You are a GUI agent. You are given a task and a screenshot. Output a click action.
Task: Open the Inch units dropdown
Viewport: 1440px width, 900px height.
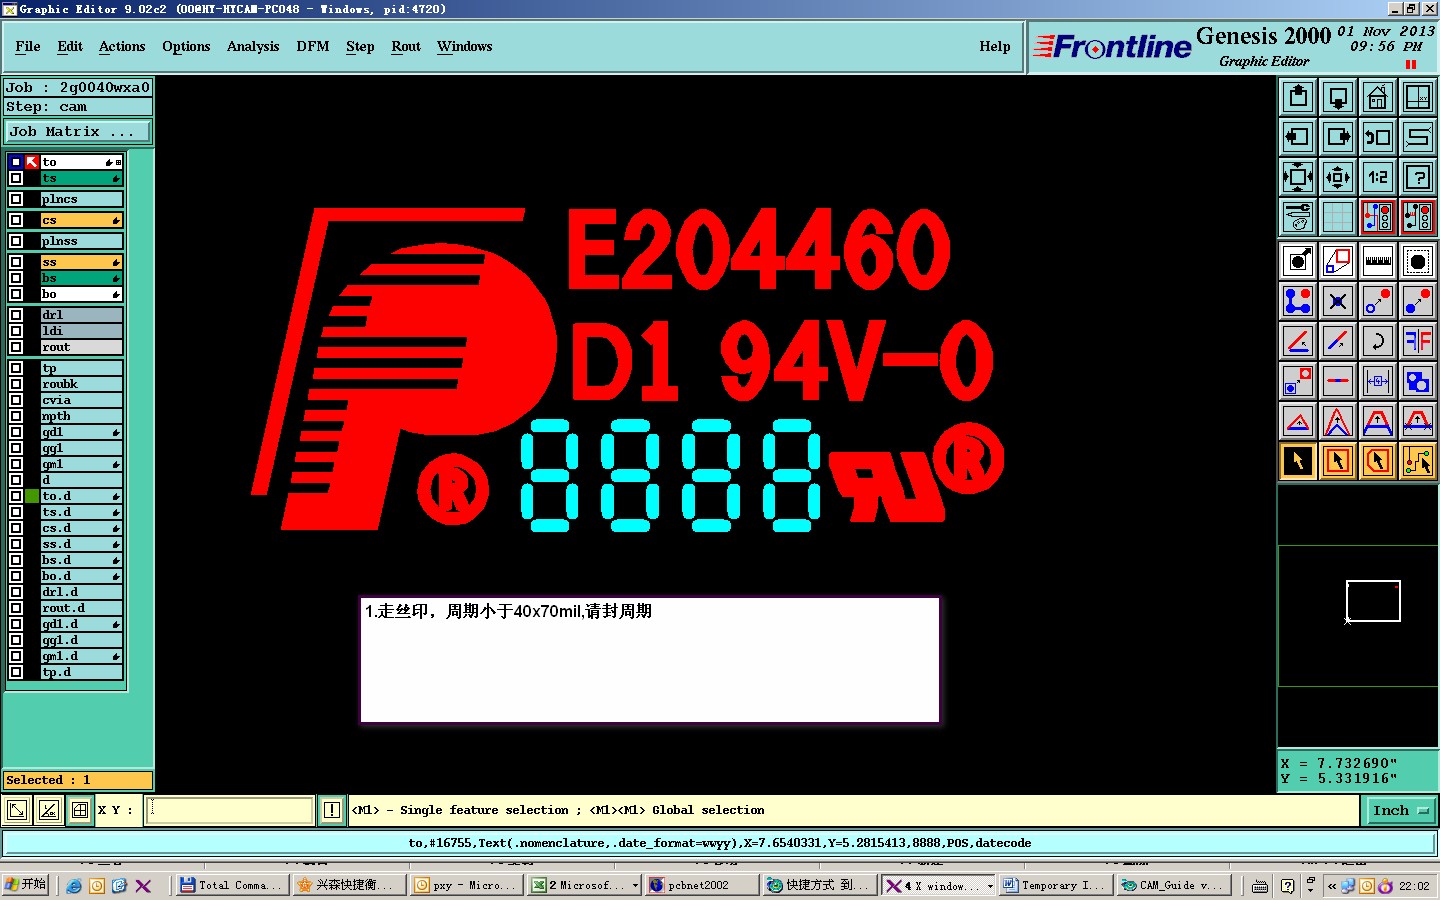point(1401,811)
